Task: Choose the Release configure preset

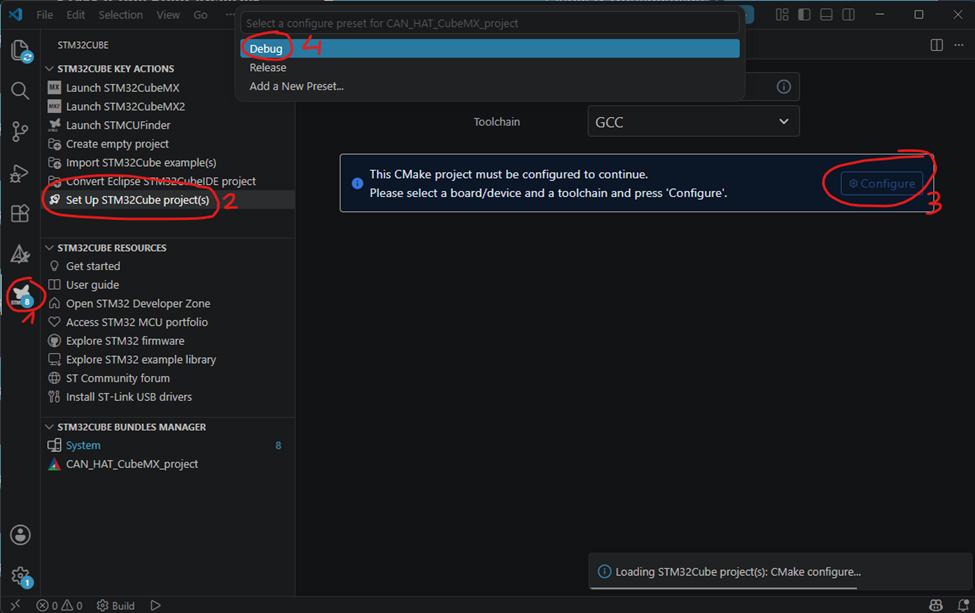Action: point(490,67)
